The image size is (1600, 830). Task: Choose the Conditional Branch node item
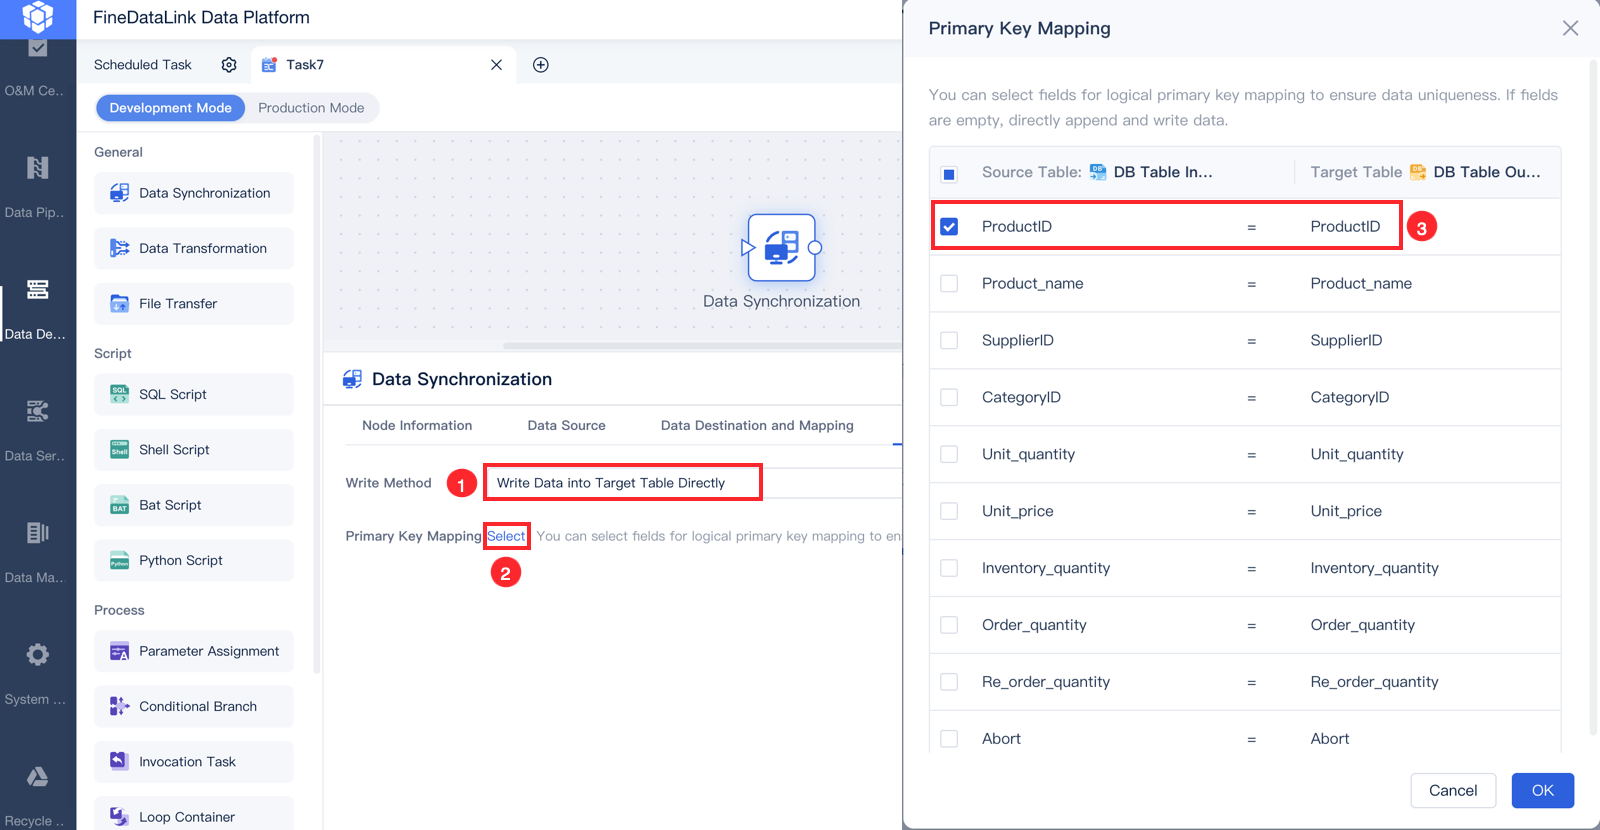coord(194,706)
